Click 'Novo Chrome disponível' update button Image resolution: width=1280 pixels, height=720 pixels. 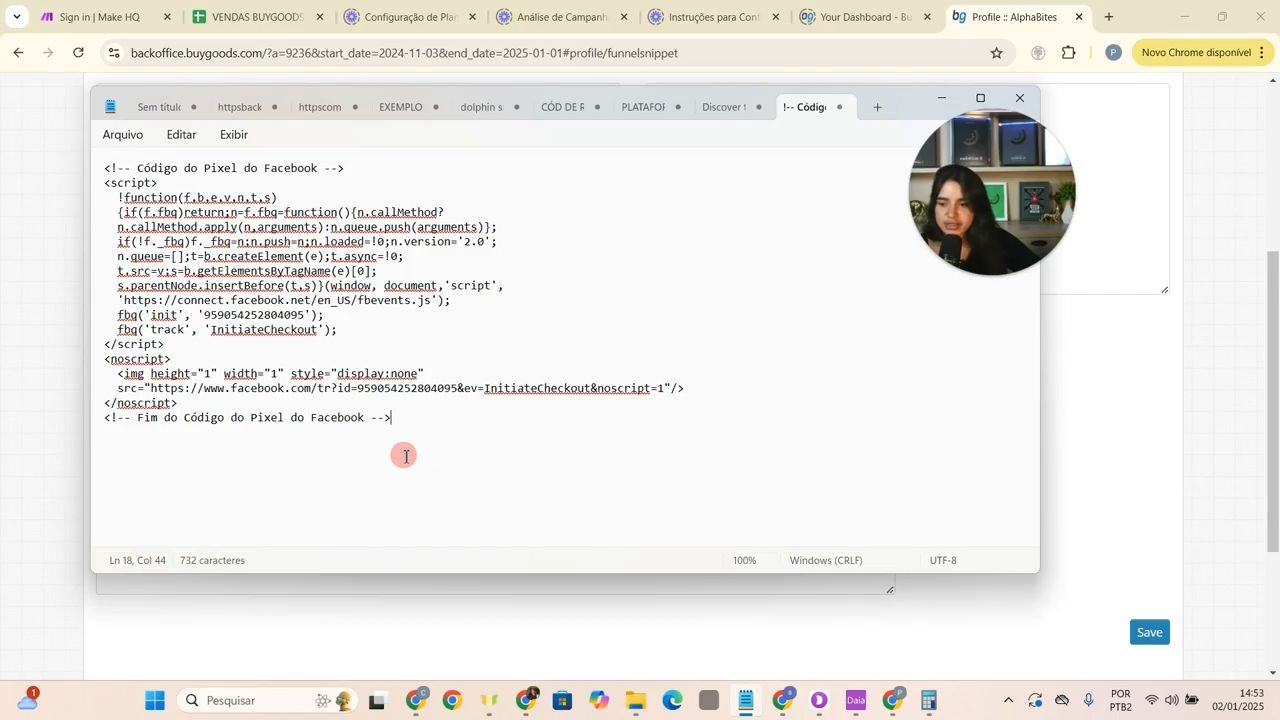1195,53
